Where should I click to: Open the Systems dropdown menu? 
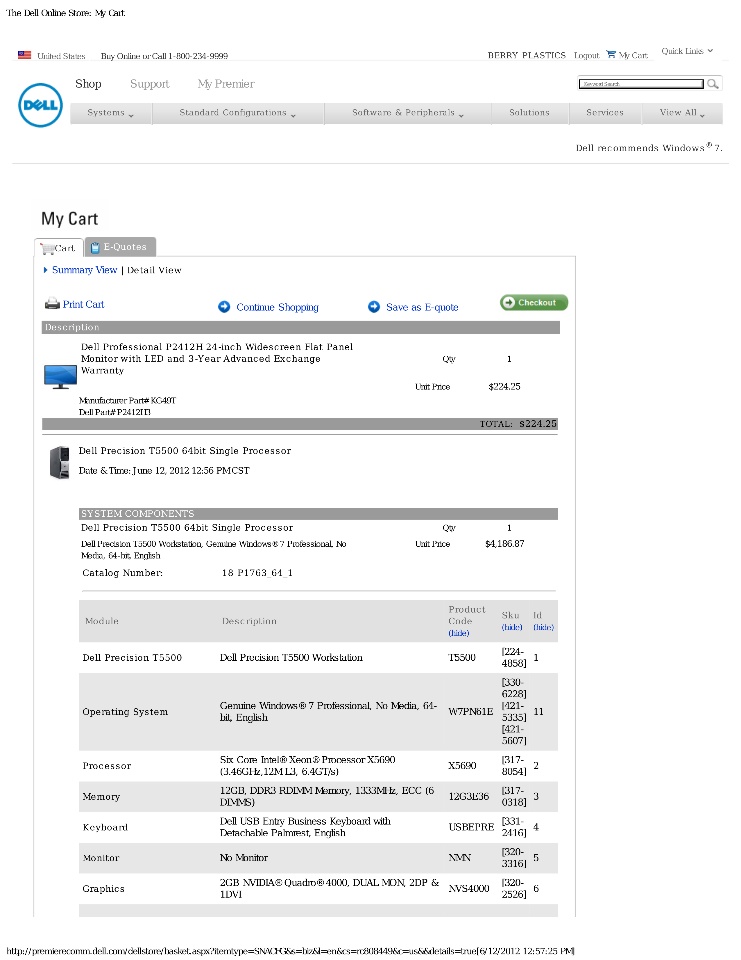(111, 113)
